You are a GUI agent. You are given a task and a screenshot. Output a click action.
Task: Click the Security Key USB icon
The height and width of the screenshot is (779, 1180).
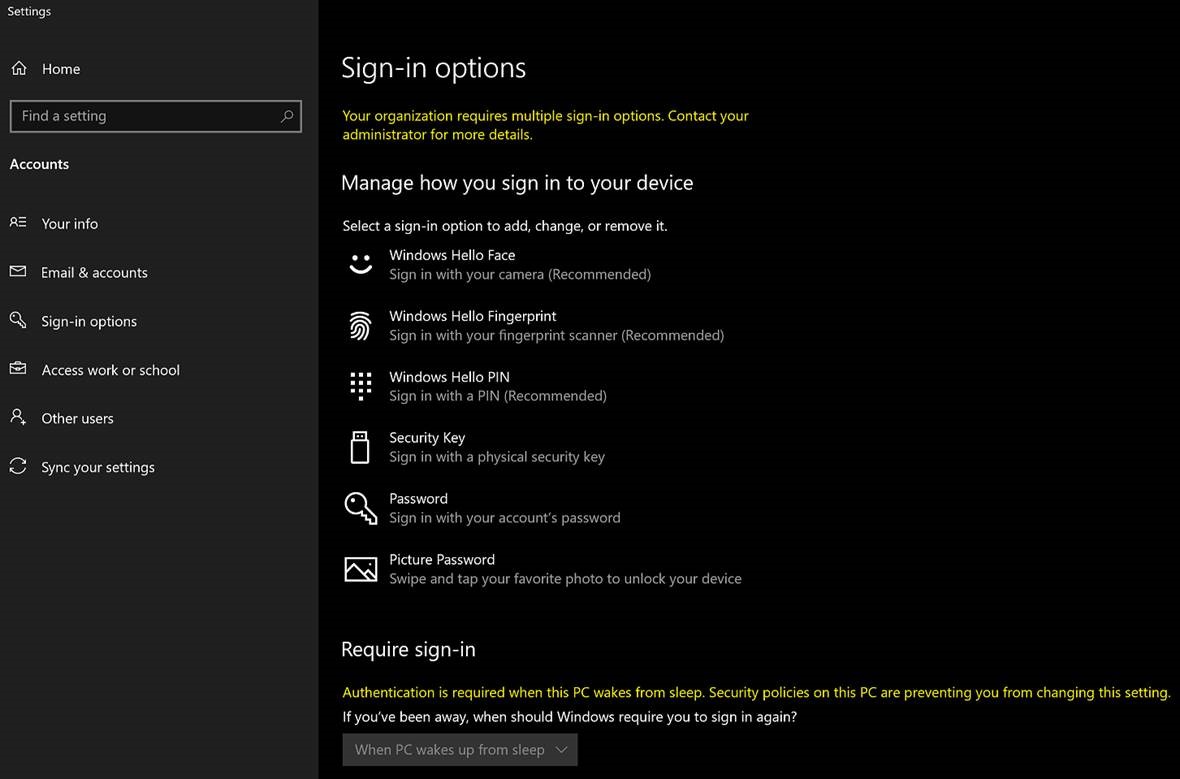pos(360,447)
